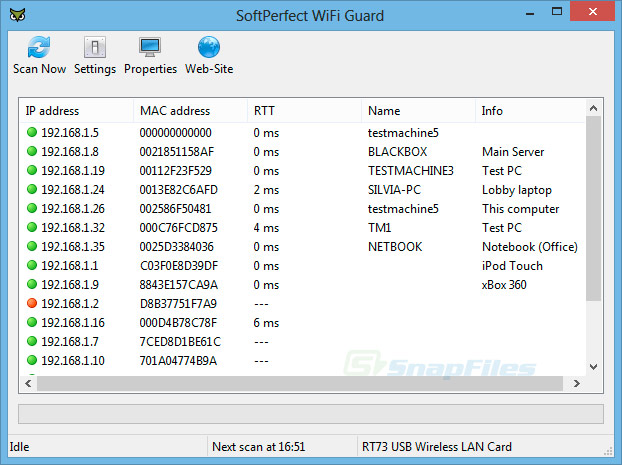Click green status dot for 192.168.1.1

point(32,265)
